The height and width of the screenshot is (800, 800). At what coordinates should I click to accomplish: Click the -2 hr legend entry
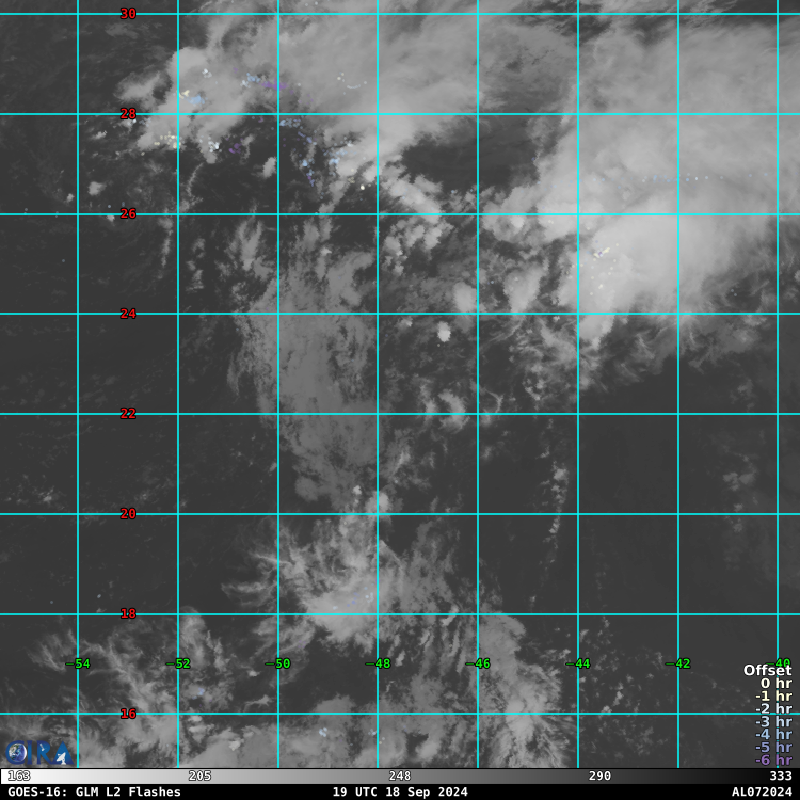773,709
